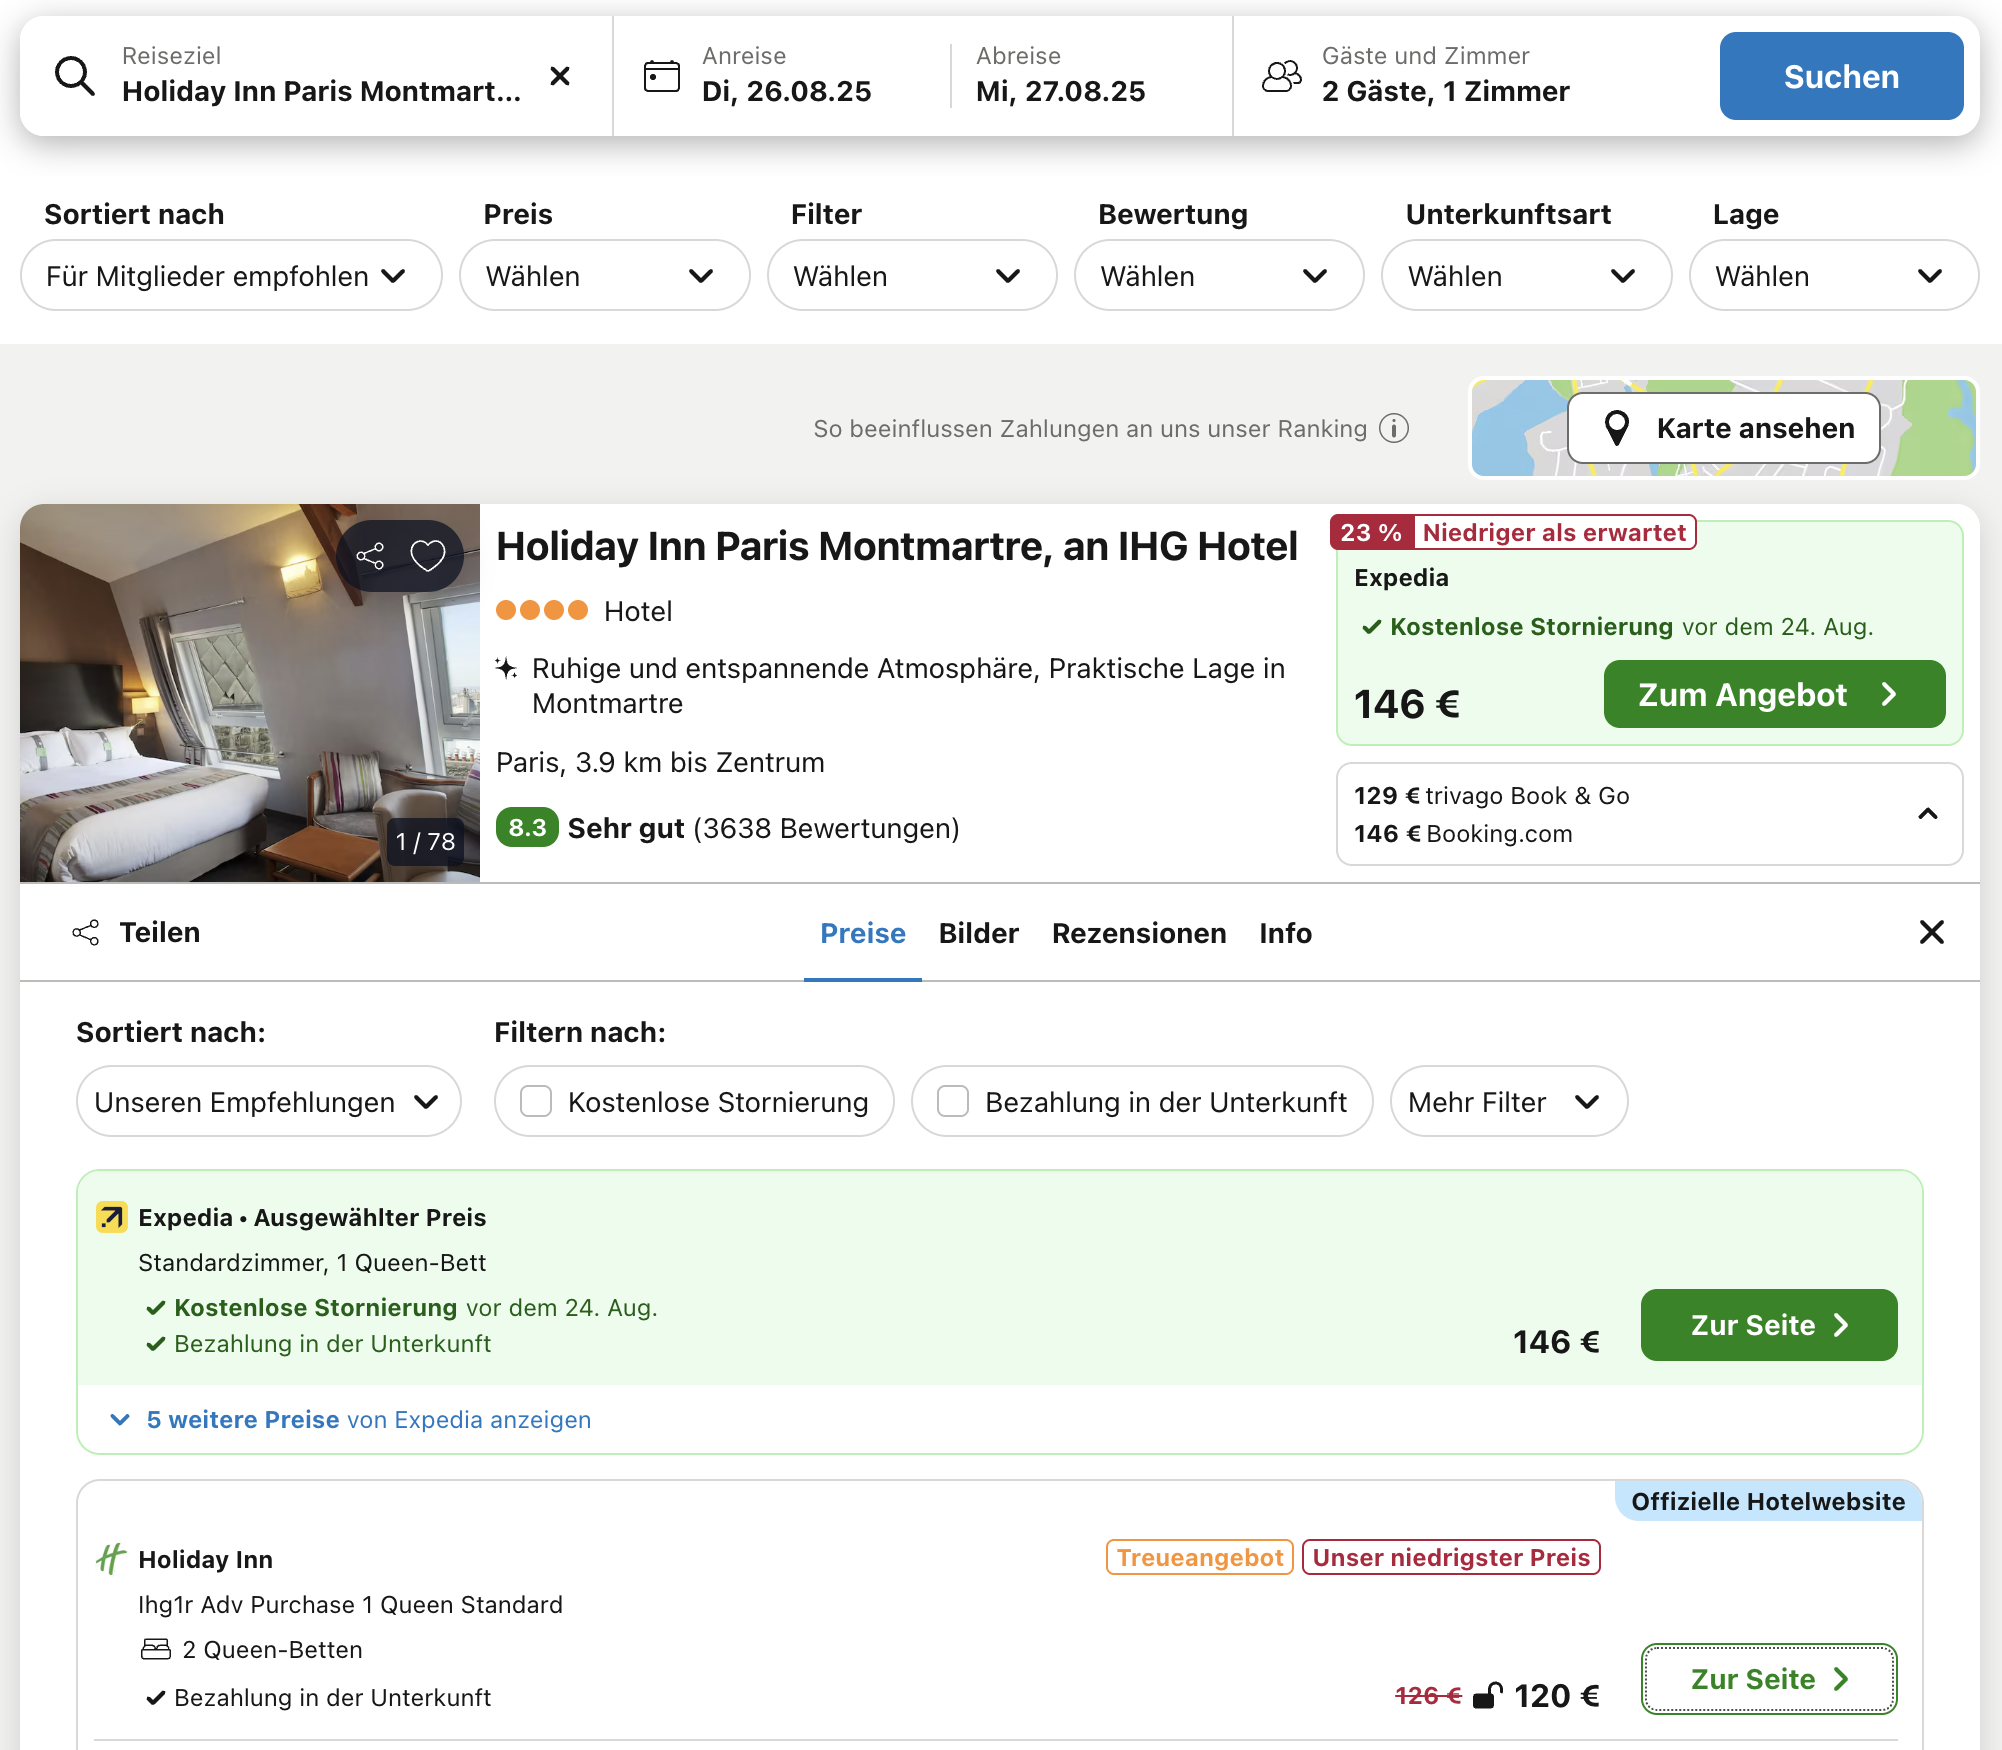This screenshot has width=2002, height=1750.
Task: Click the Teilen label
Action: (x=160, y=932)
